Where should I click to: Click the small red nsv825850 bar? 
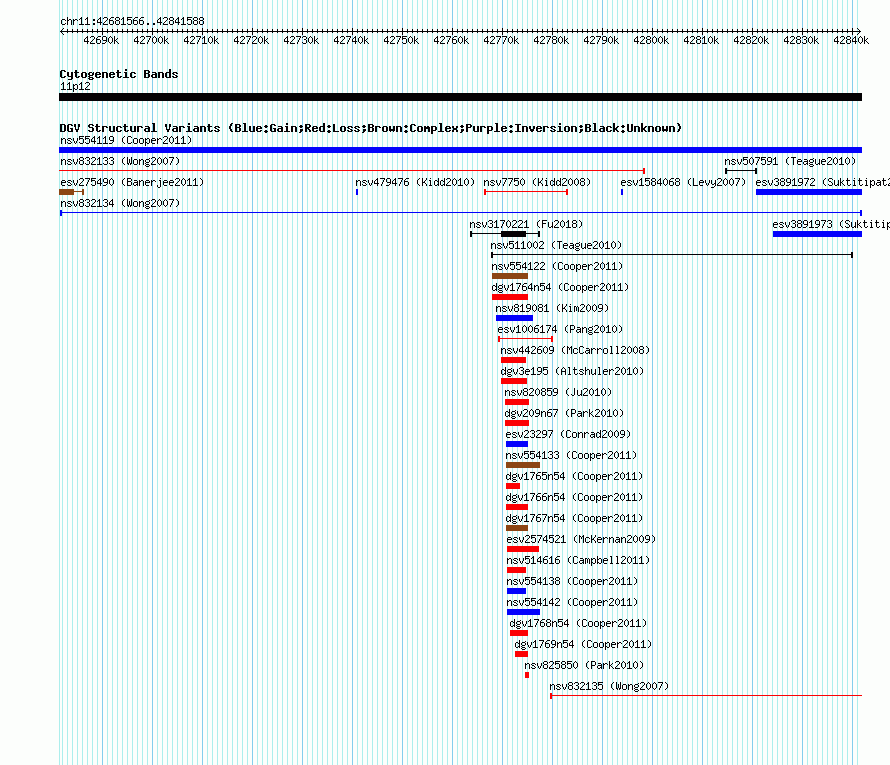tap(527, 675)
